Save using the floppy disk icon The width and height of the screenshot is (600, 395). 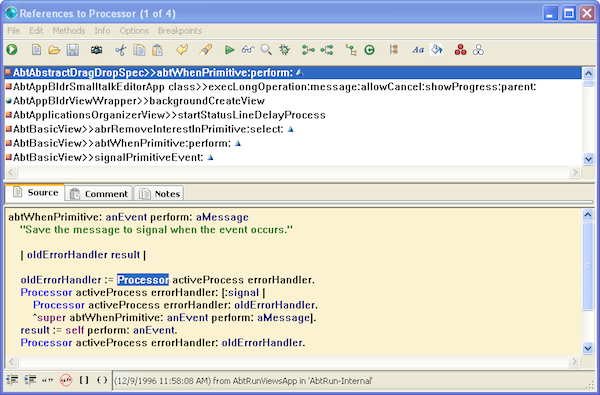point(73,50)
